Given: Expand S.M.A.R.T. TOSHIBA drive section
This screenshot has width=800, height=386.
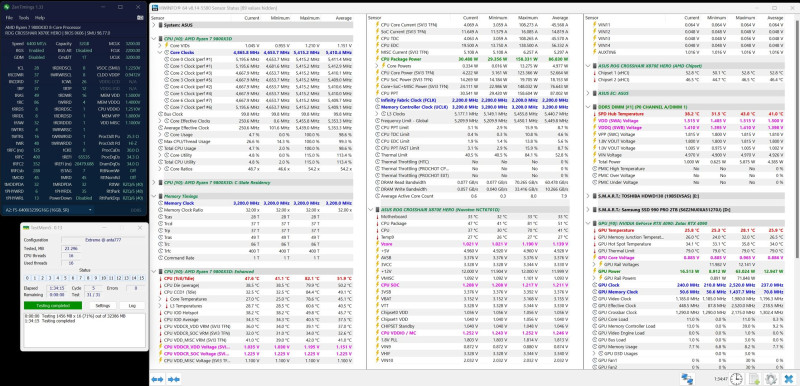Looking at the screenshot, I should tap(588, 196).
